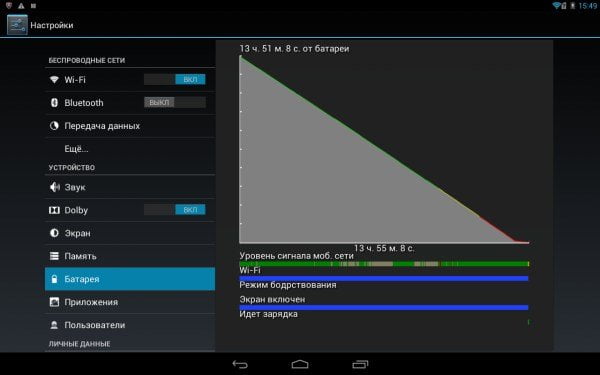This screenshot has height=375, width=600.
Task: Select the Батарея menu entry
Action: [130, 279]
